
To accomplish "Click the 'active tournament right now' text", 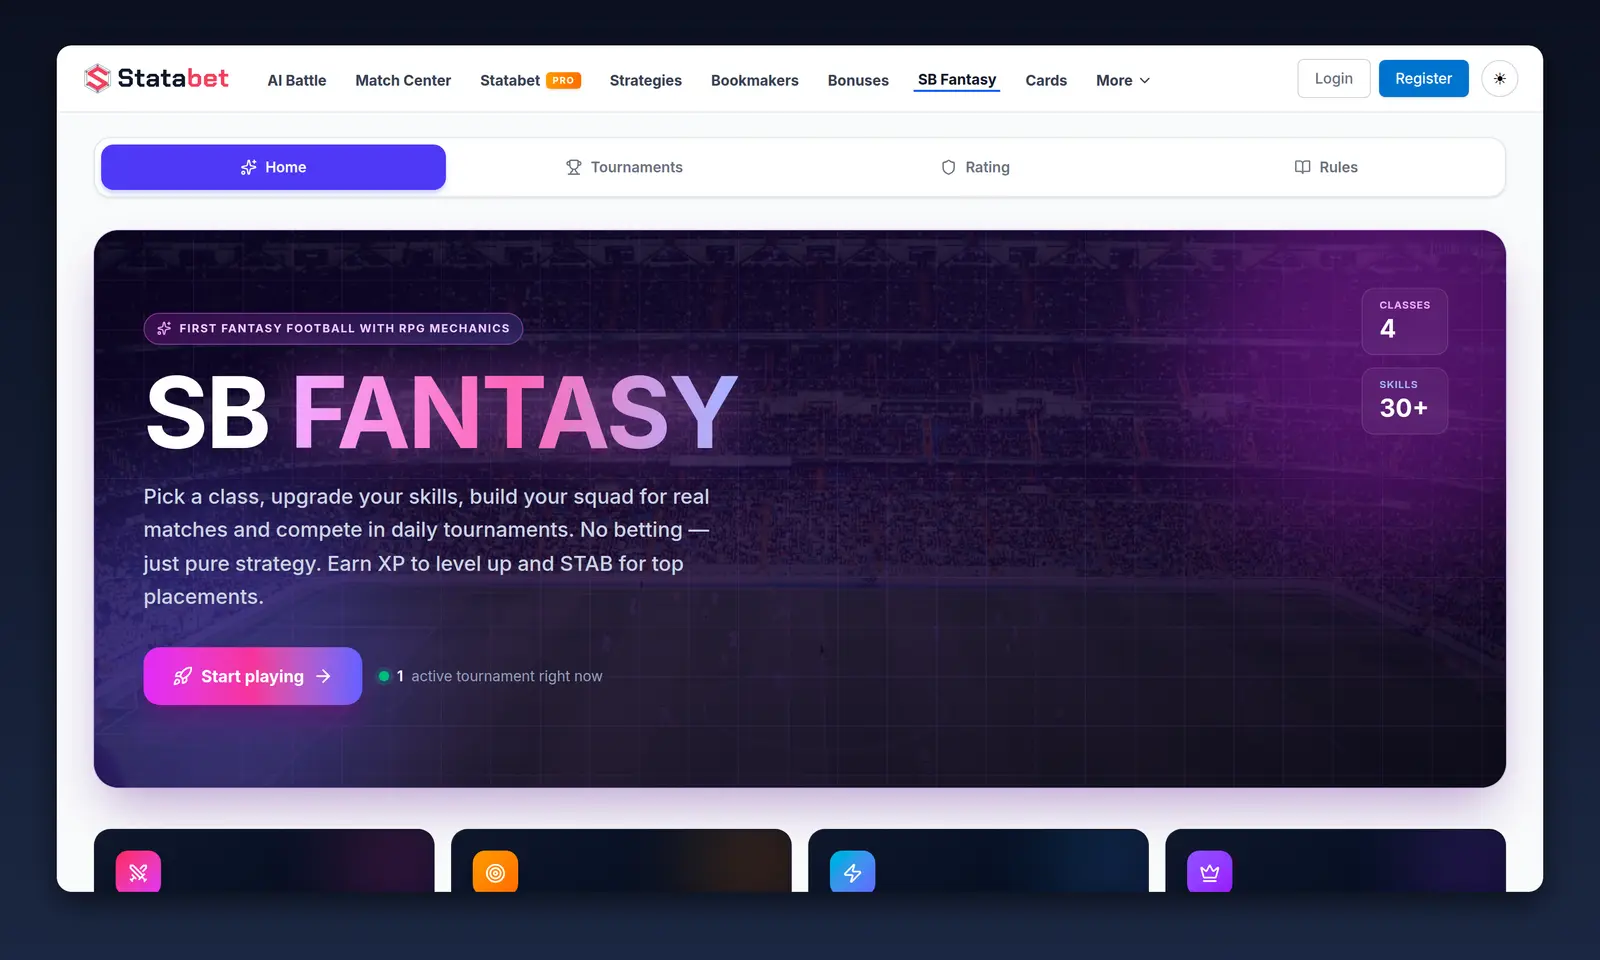I will (x=507, y=677).
